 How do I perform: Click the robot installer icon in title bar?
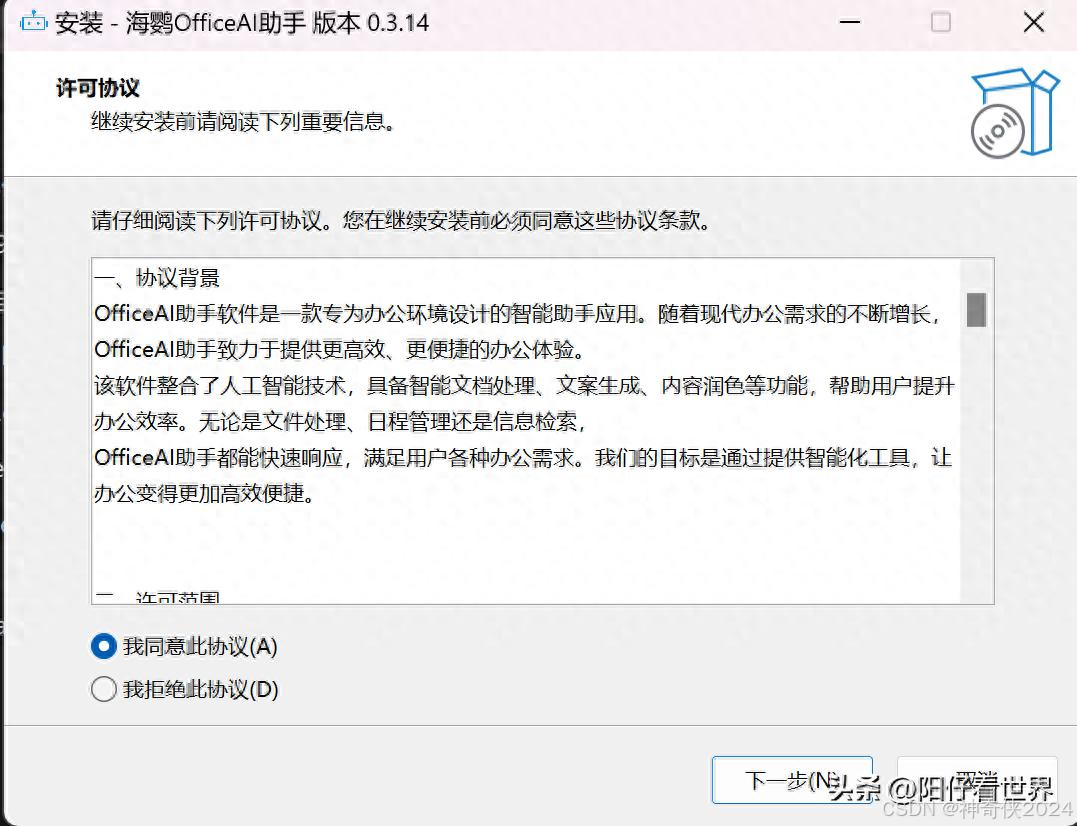pos(33,21)
